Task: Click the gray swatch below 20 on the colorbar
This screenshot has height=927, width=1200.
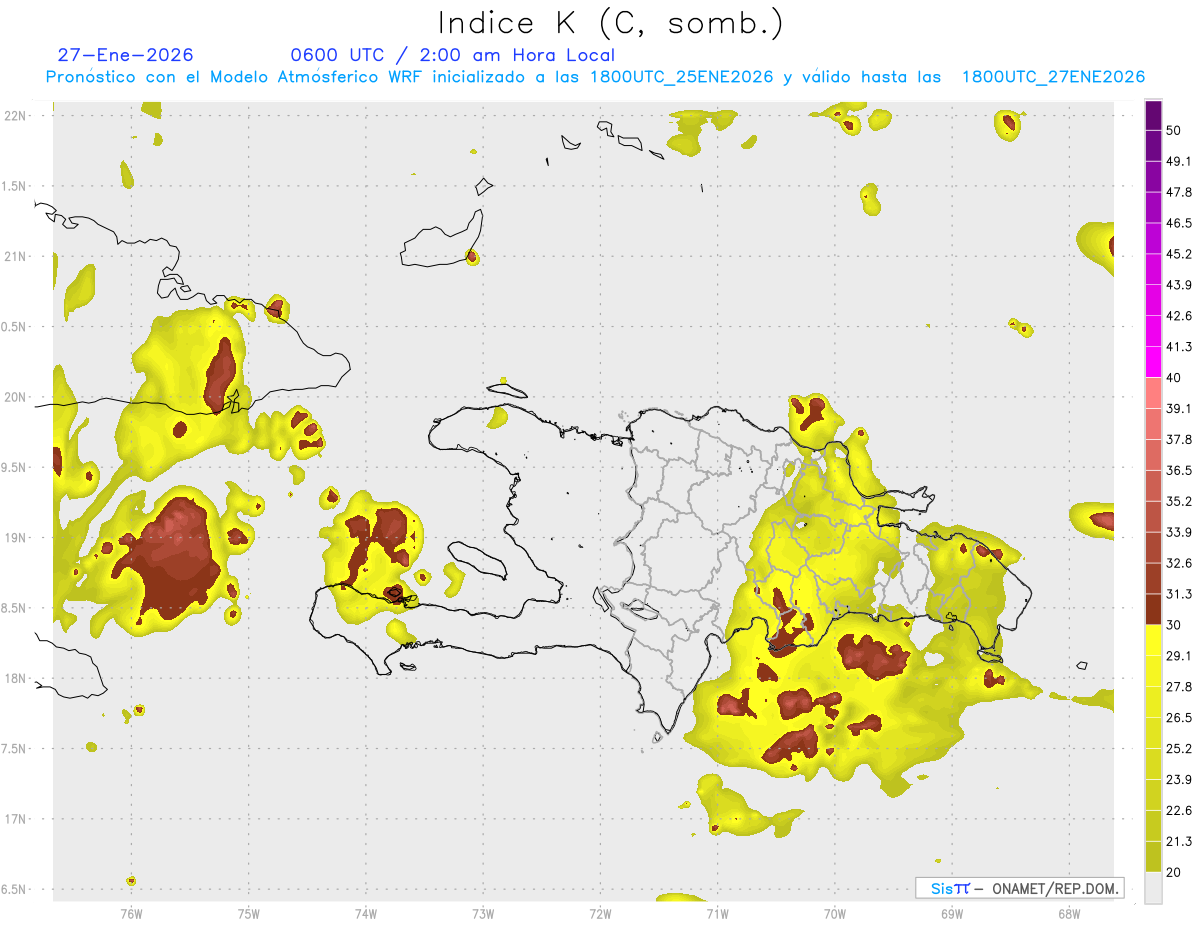Action: [x=1153, y=888]
